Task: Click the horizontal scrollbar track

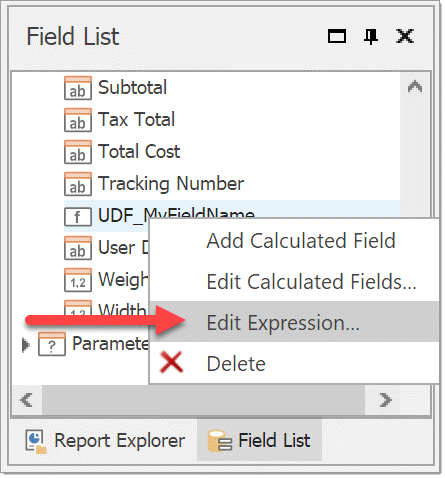Action: (203, 400)
